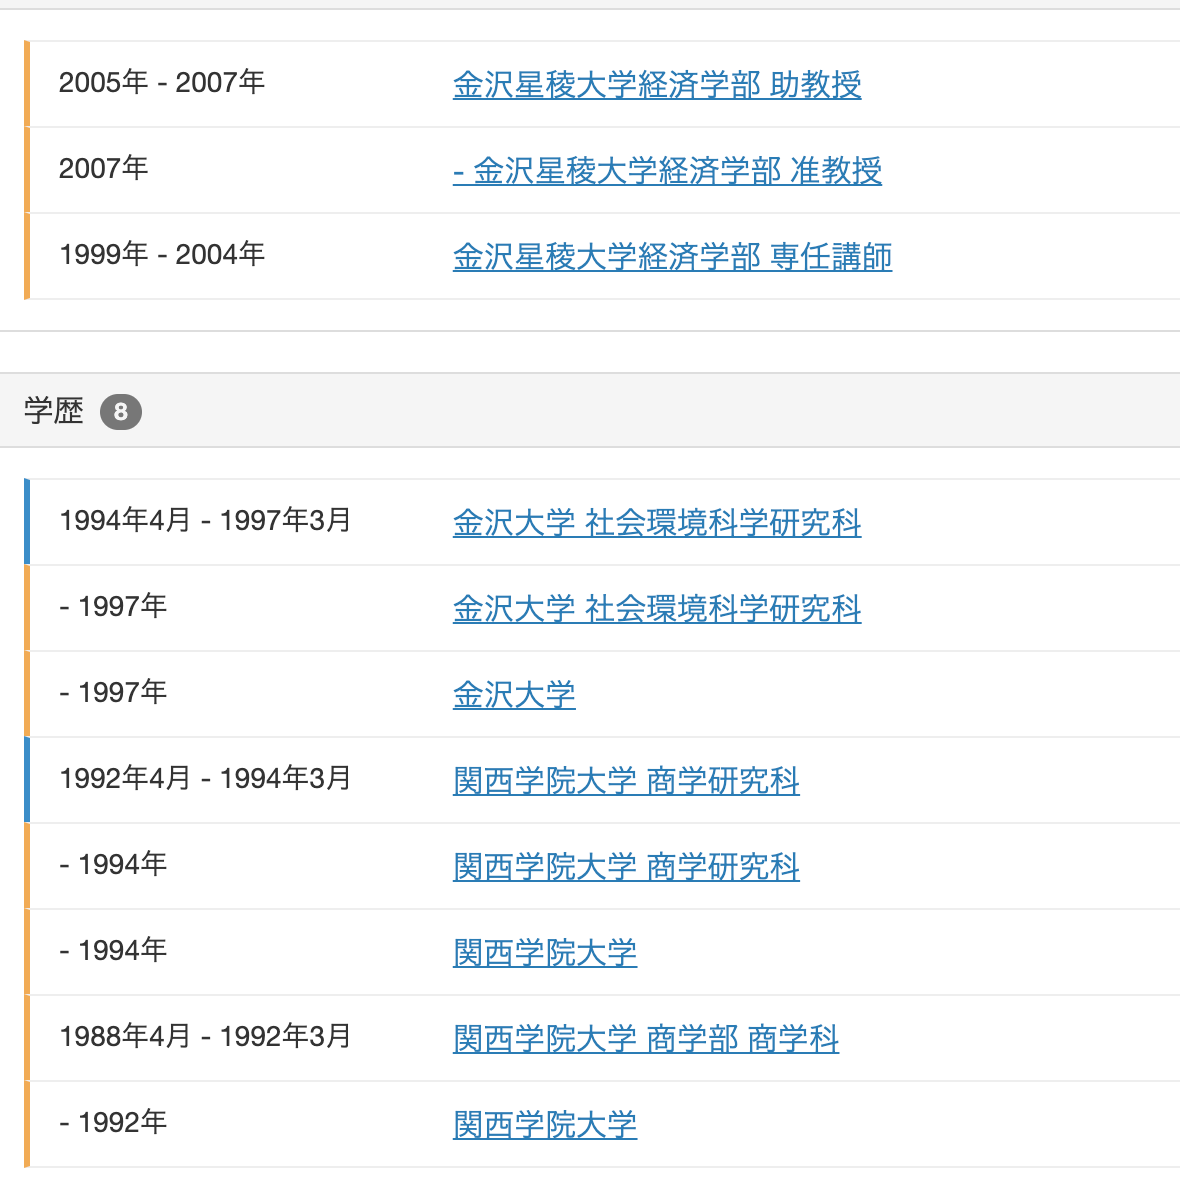Open 金沢大学 社会環境科学研究科 link dated 1994年4月 - 1997年3月
The image size is (1180, 1188).
pyautogui.click(x=657, y=522)
